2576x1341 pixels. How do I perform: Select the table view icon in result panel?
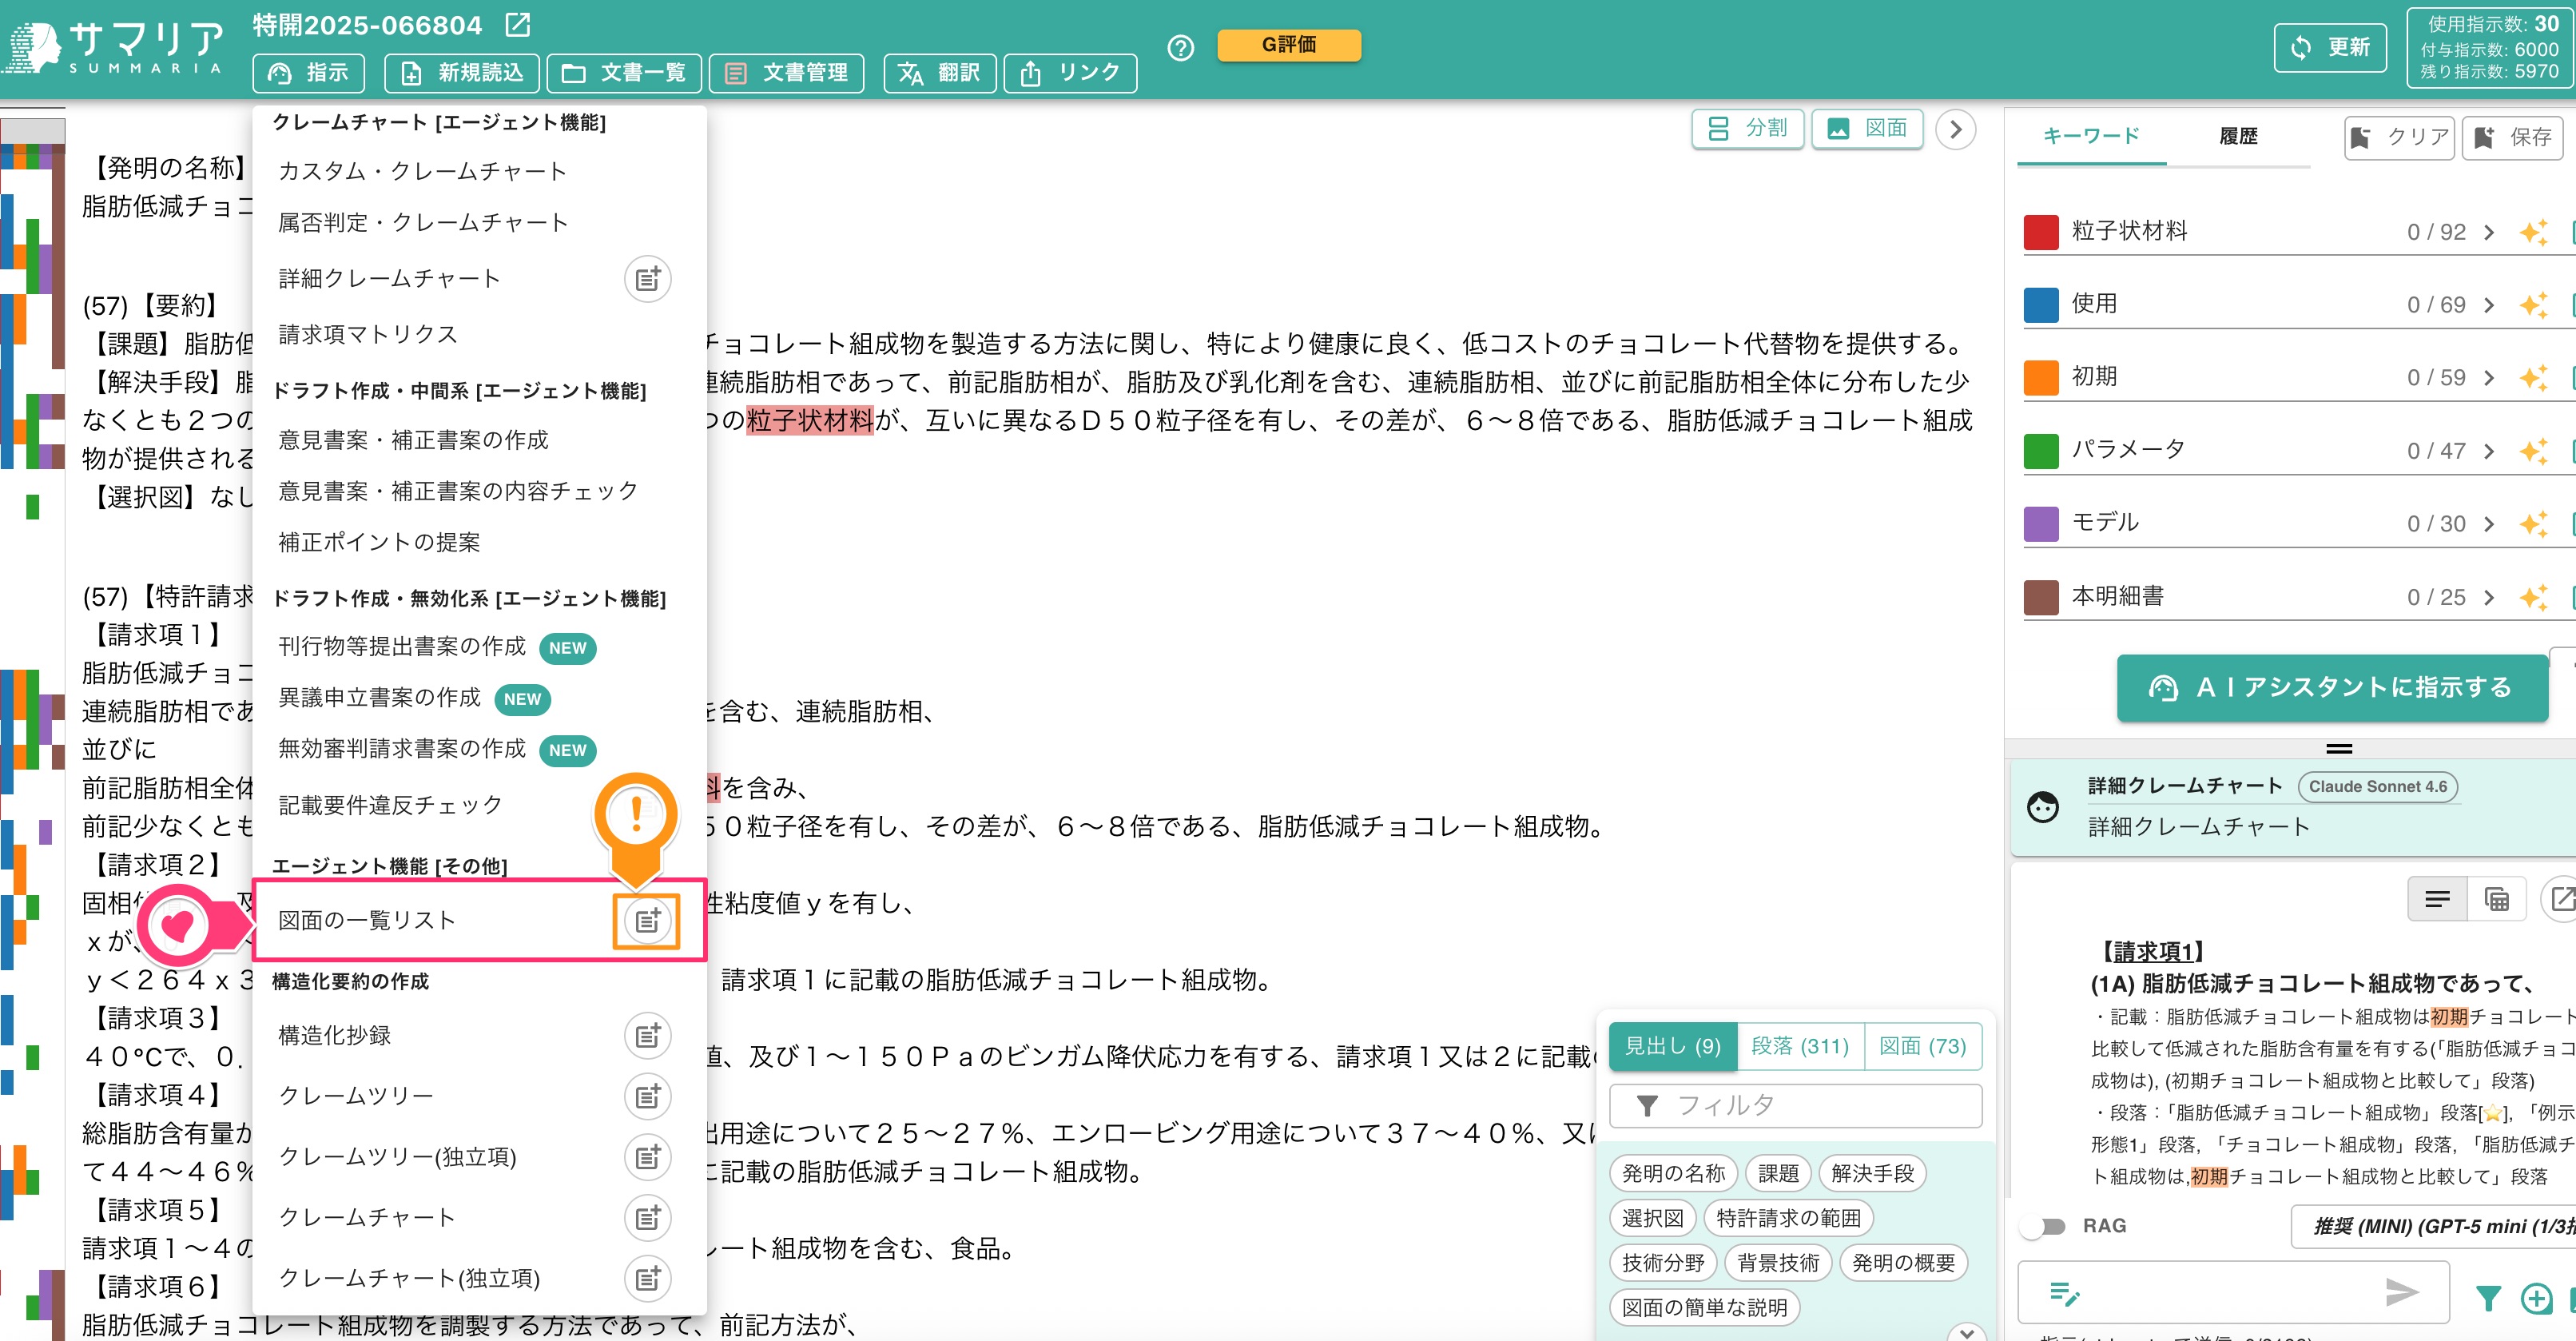[x=2497, y=900]
